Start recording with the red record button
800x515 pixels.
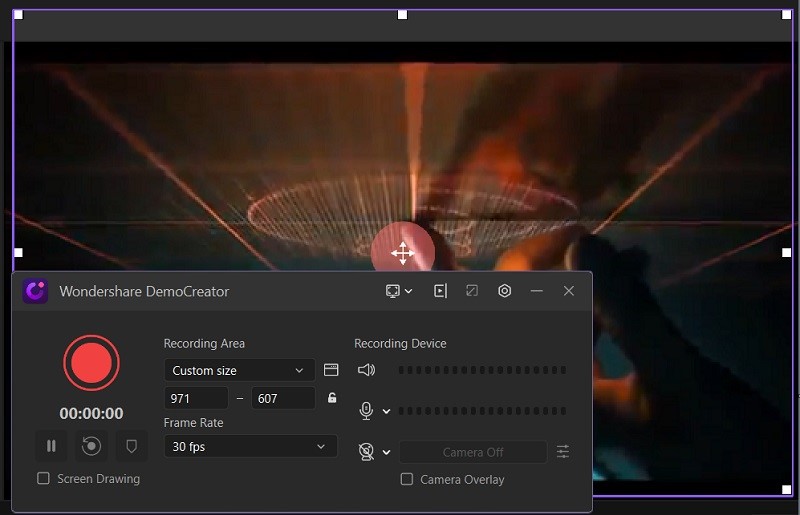(91, 363)
